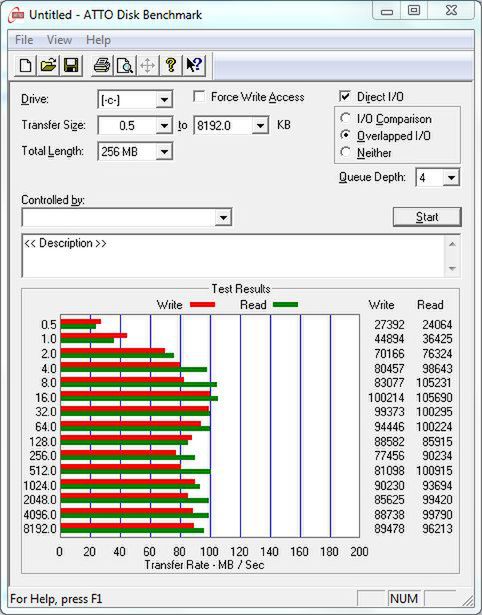
Task: Click the red Write legend swatch
Action: click(202, 305)
